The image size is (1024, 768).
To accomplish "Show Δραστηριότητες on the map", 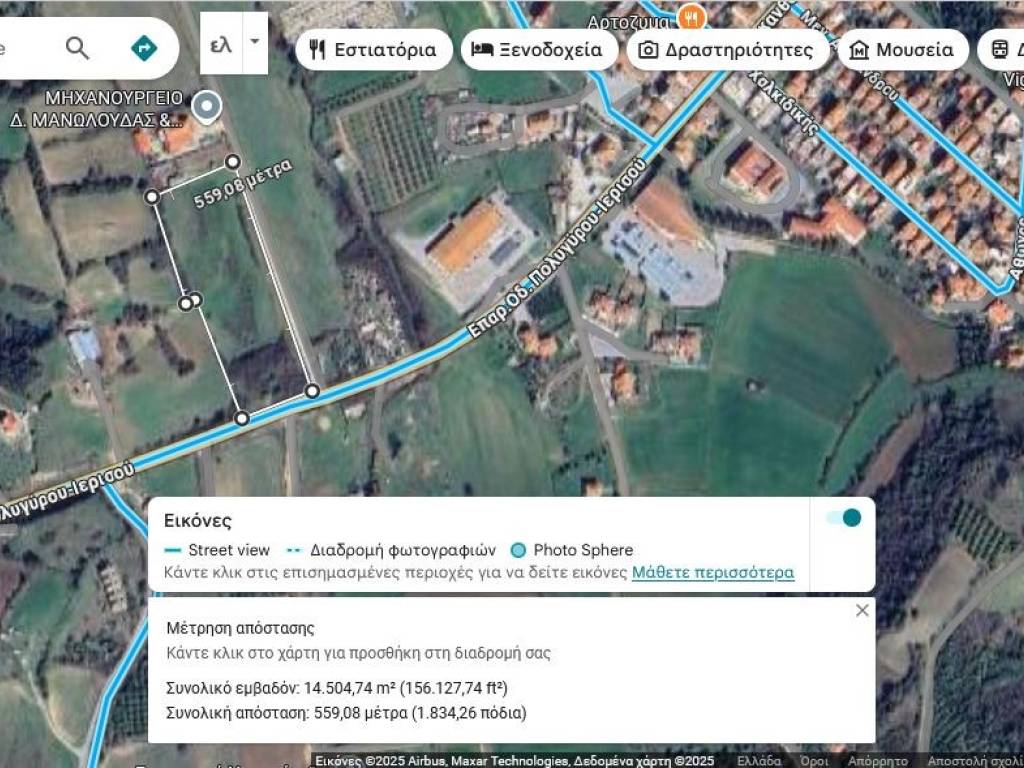I will [728, 49].
